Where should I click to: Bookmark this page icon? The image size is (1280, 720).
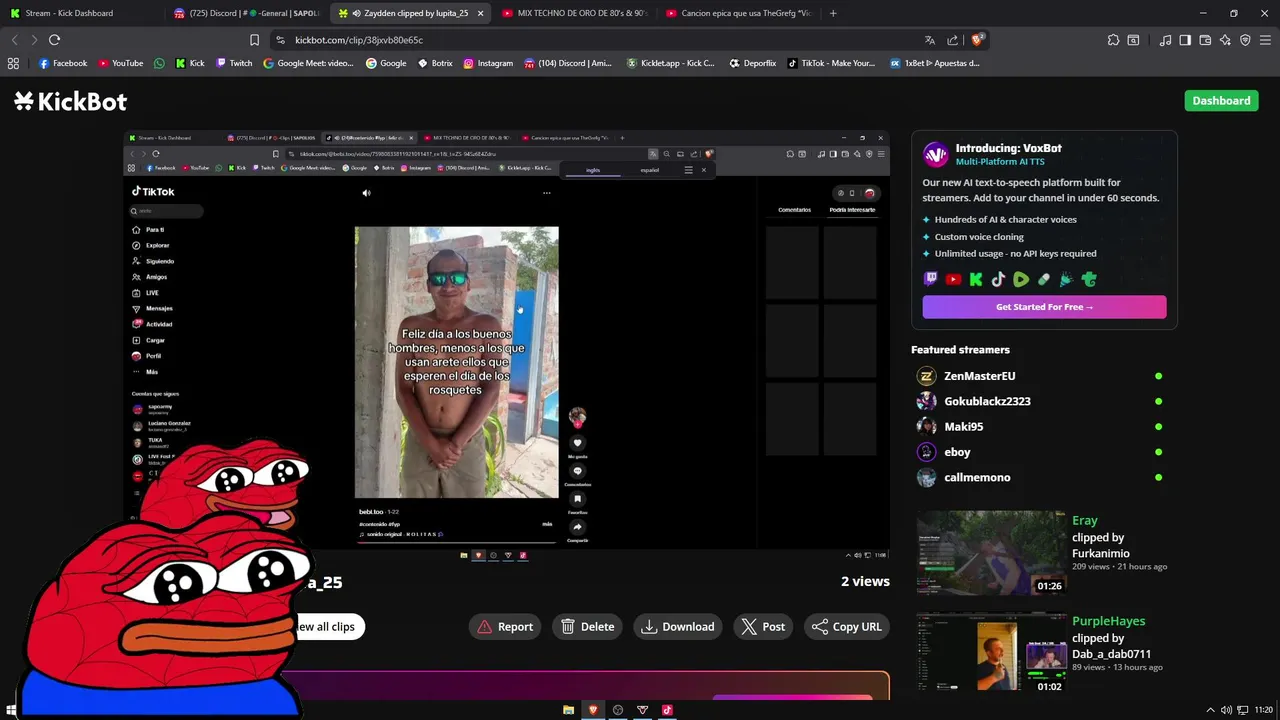pyautogui.click(x=254, y=40)
